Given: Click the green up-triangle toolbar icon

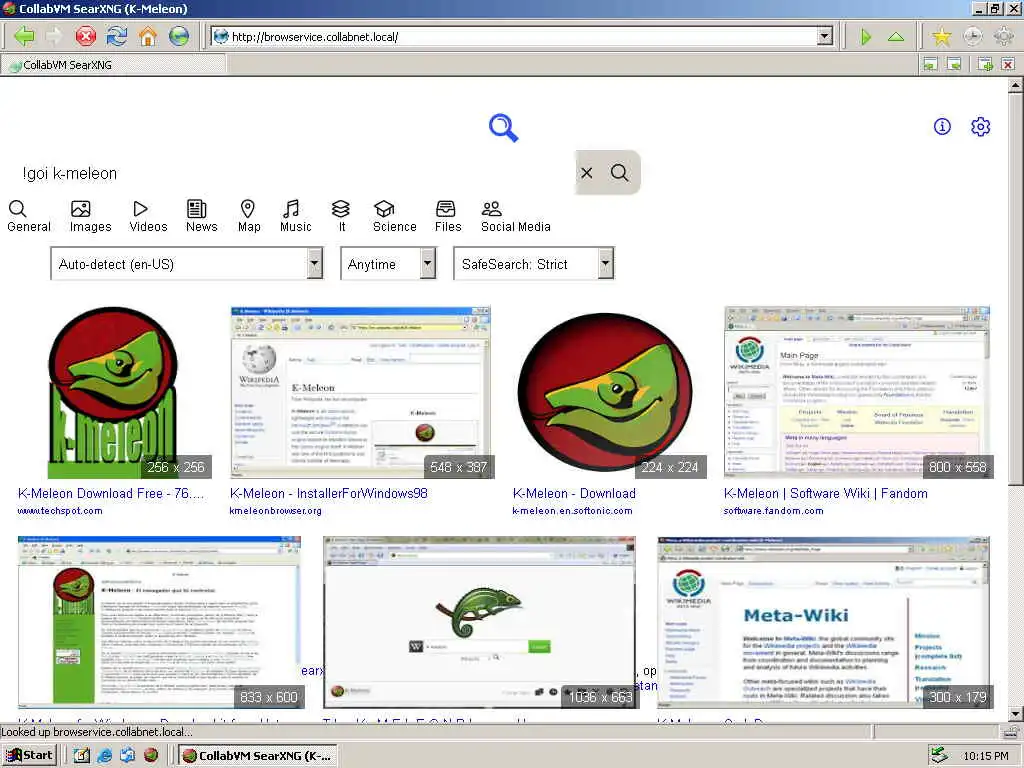Looking at the screenshot, I should [x=896, y=37].
